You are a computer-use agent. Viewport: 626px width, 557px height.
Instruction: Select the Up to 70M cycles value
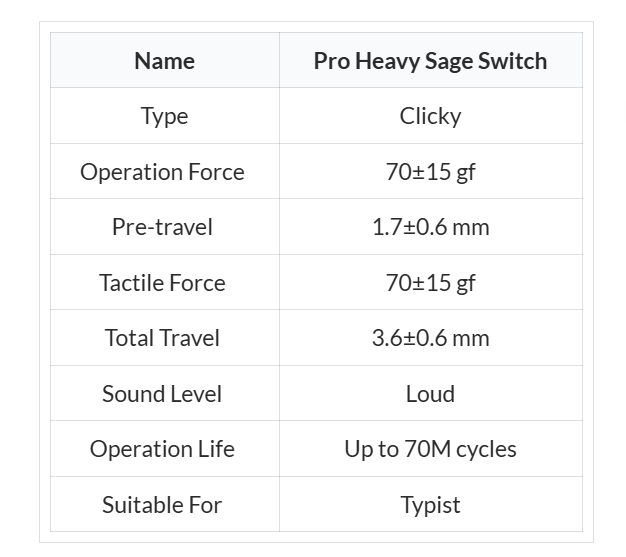coord(430,449)
